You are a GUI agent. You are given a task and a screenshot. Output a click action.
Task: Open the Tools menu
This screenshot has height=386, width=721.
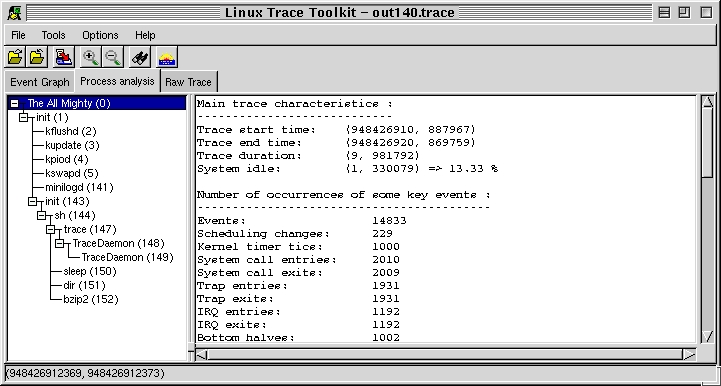click(53, 35)
